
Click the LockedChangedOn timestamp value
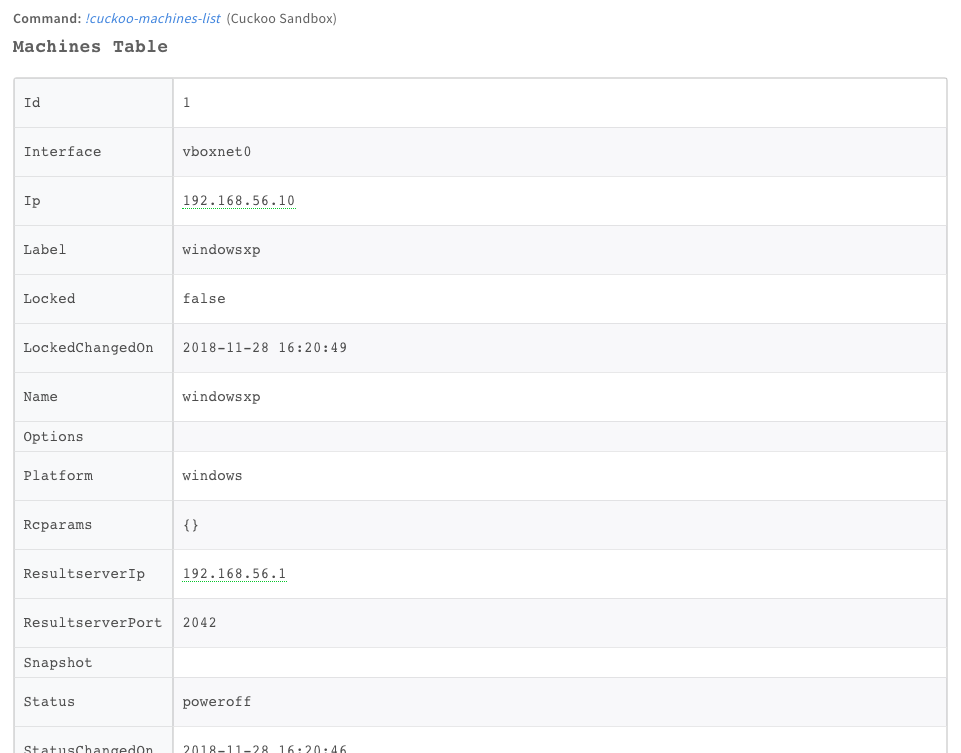point(264,348)
